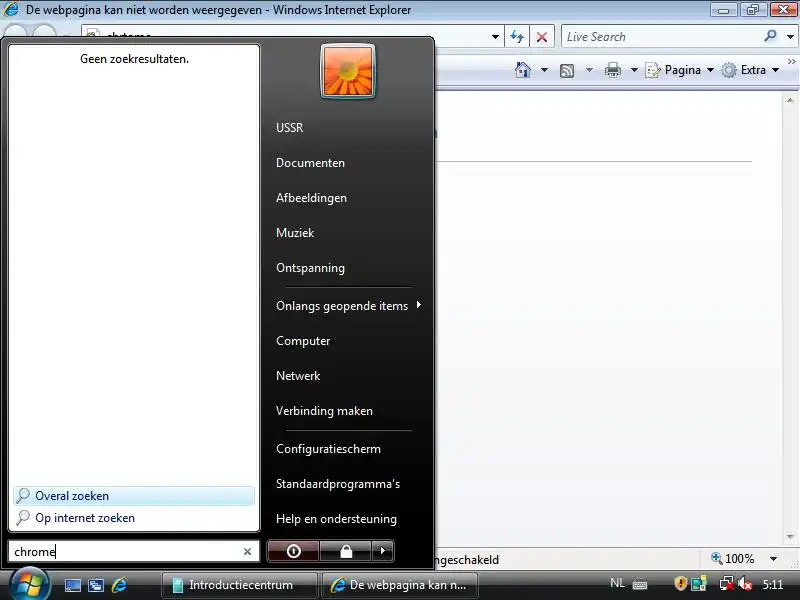This screenshot has height=600, width=800.
Task: Open Internet Explorer from the quick launch bar
Action: 119,585
